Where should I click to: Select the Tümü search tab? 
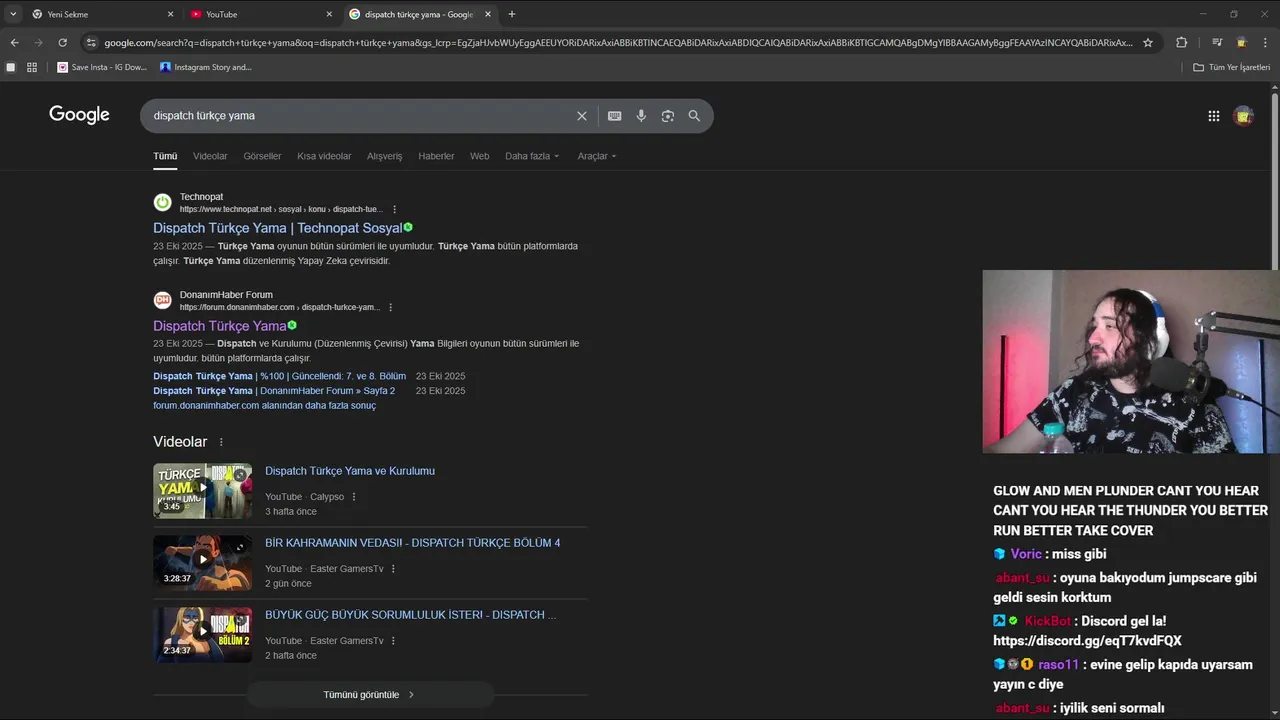165,156
